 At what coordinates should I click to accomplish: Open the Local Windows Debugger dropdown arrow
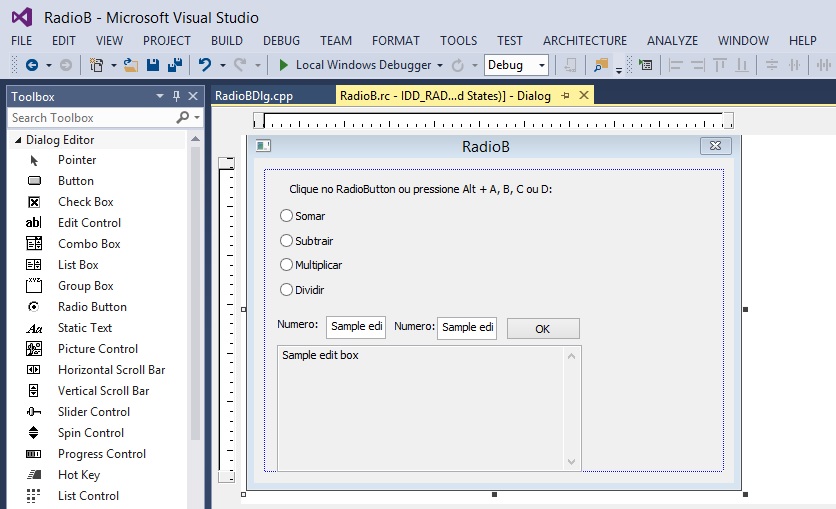pos(440,65)
